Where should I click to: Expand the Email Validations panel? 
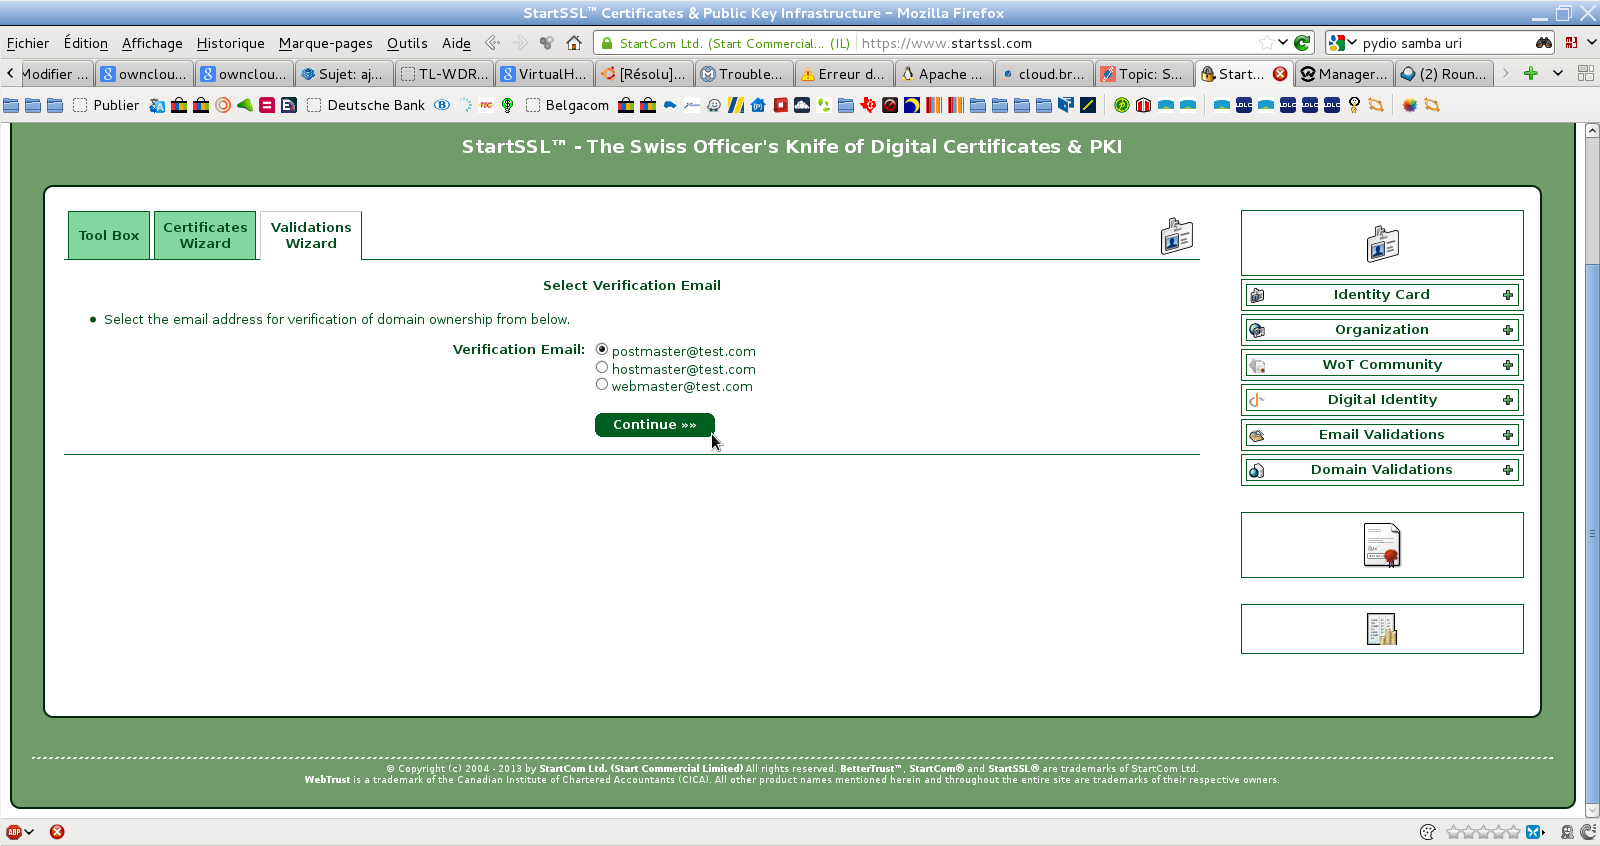click(1382, 435)
